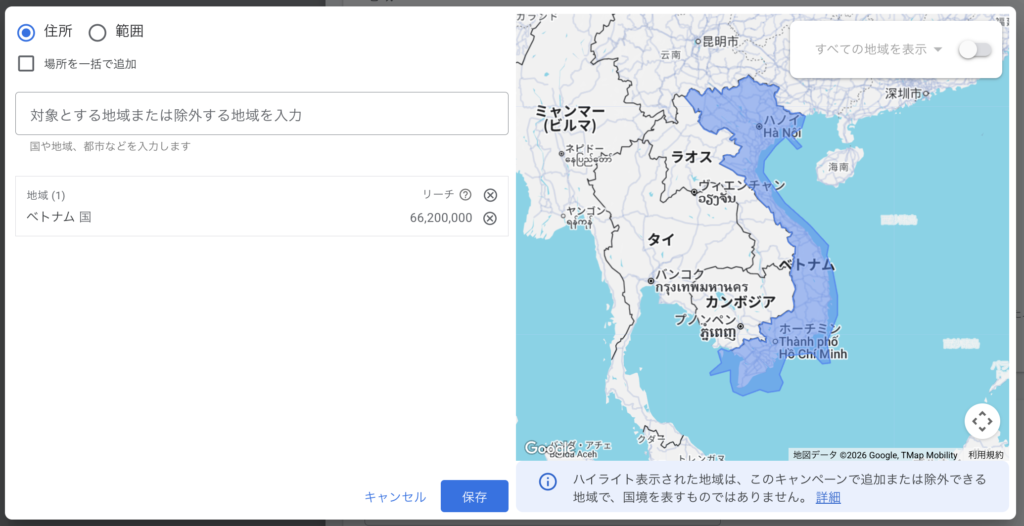Click the 地図データ ©2026 Google attribution text
This screenshot has width=1024, height=526.
pos(875,455)
